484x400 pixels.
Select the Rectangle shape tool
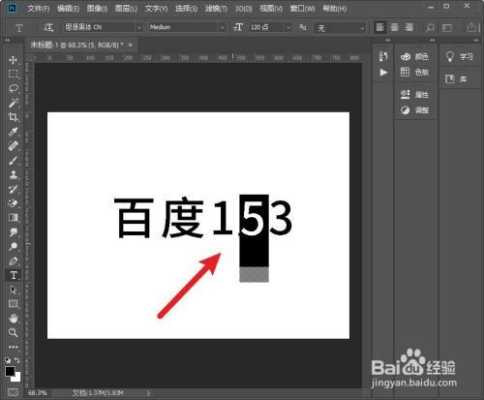coord(13,304)
